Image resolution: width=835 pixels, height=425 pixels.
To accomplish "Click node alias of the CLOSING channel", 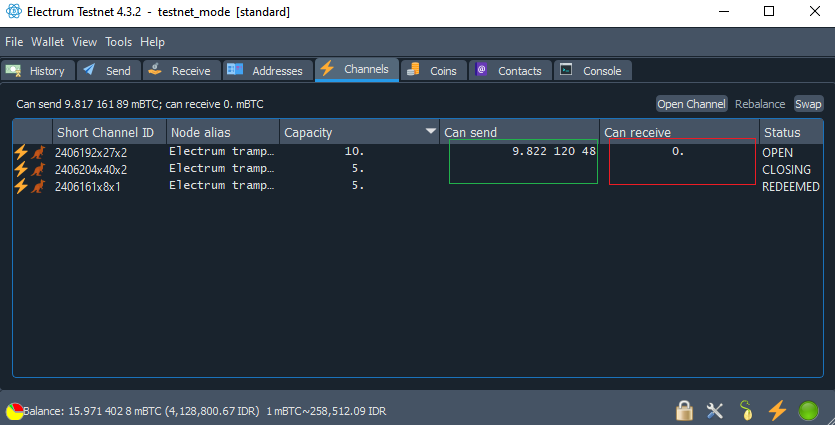I will 222,168.
